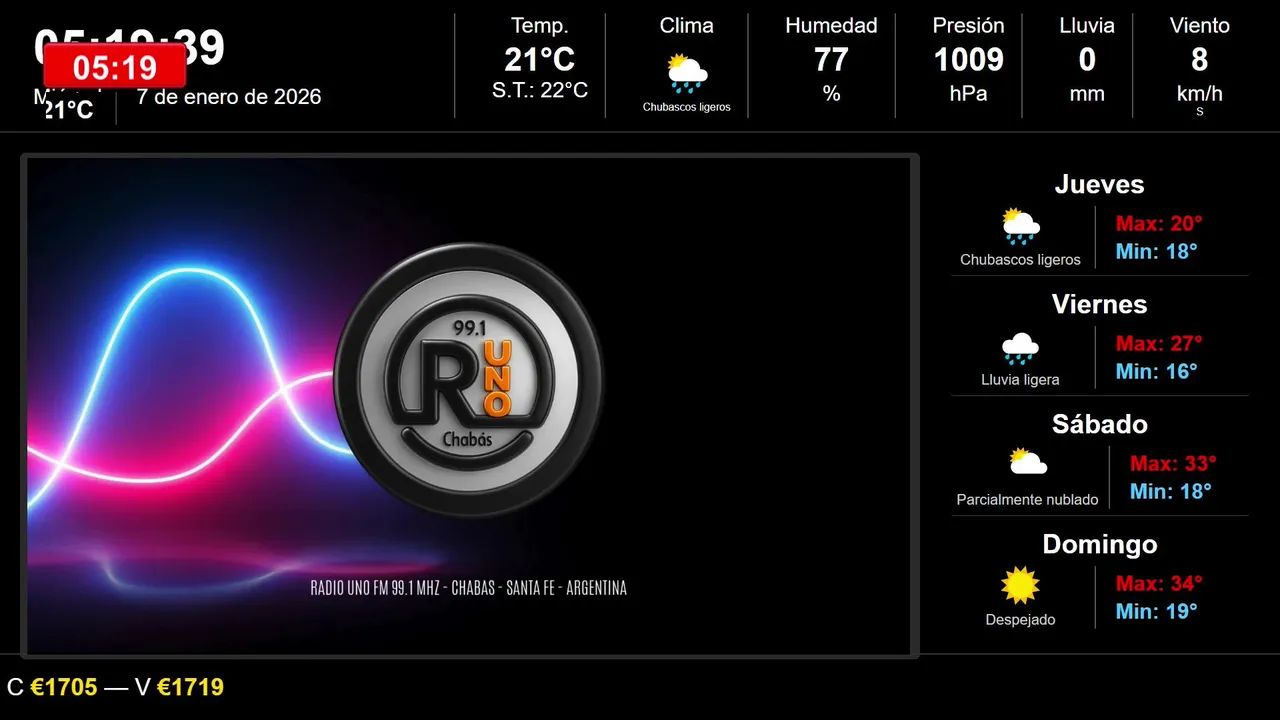Click the small '21°C' under the clock

point(69,111)
